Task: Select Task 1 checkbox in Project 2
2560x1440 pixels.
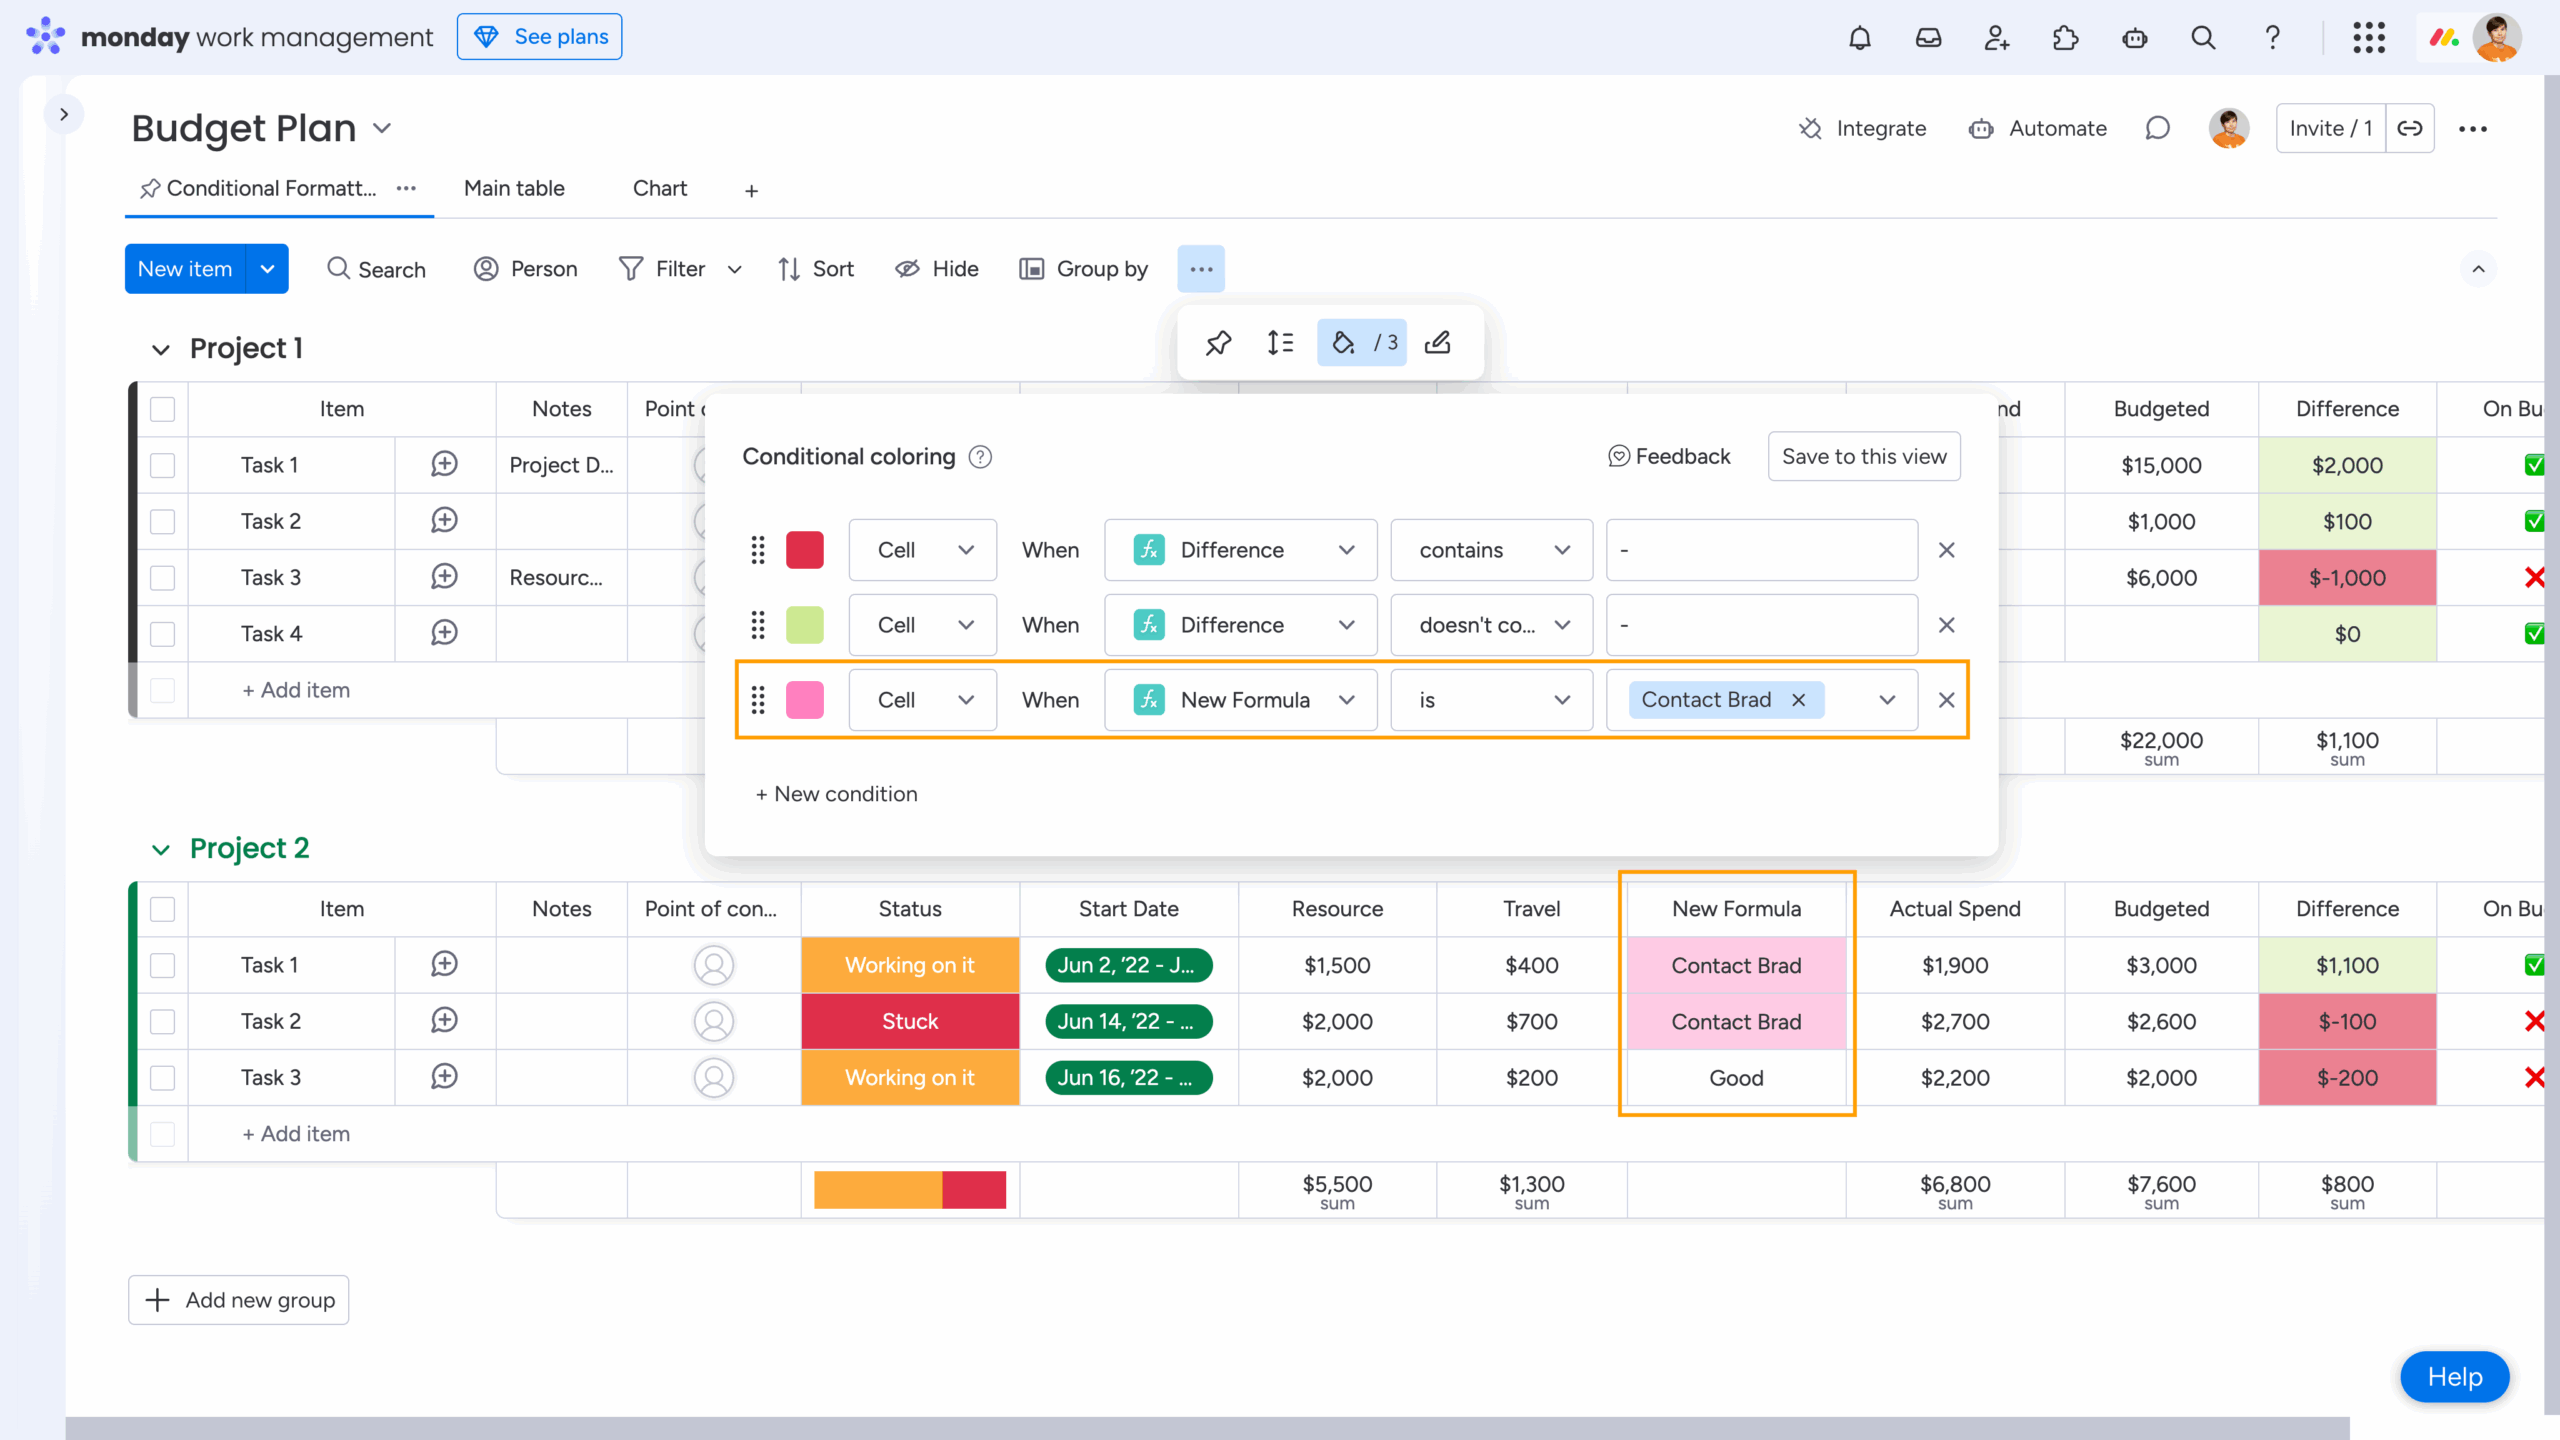Action: 162,965
